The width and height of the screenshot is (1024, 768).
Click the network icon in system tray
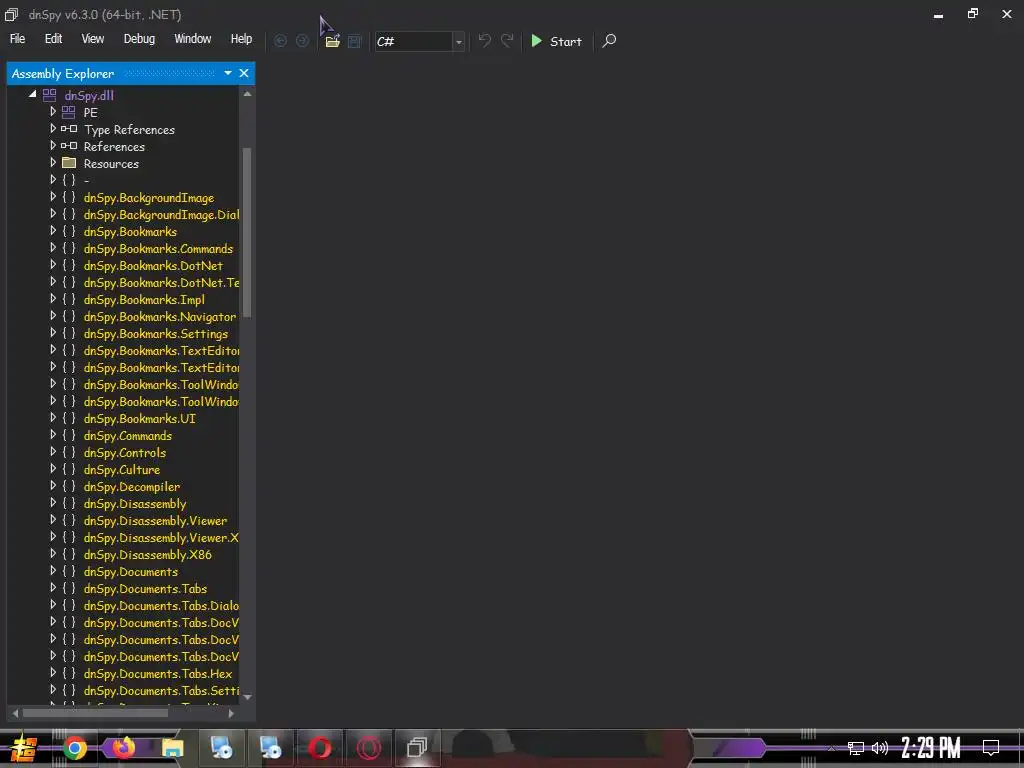[856, 748]
